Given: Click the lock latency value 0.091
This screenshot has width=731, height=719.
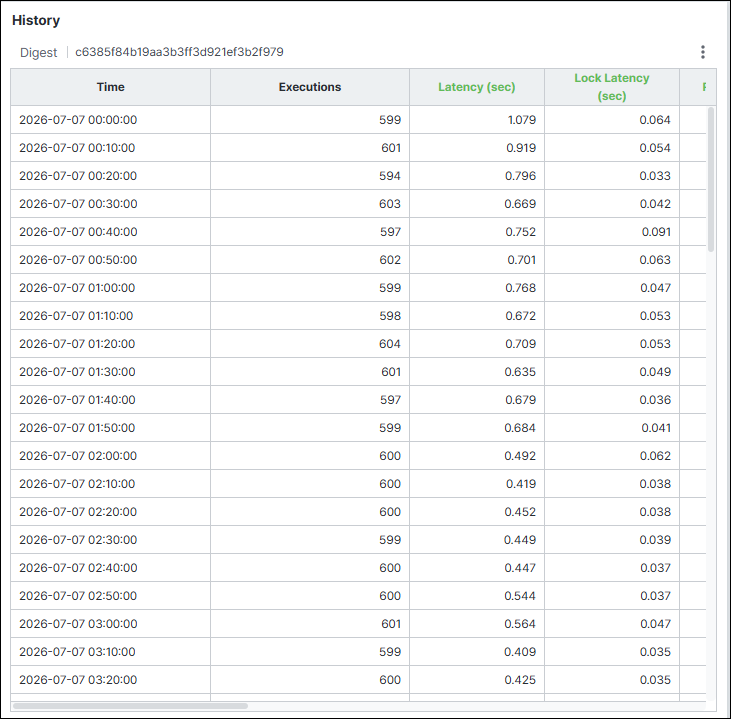Looking at the screenshot, I should click(656, 232).
